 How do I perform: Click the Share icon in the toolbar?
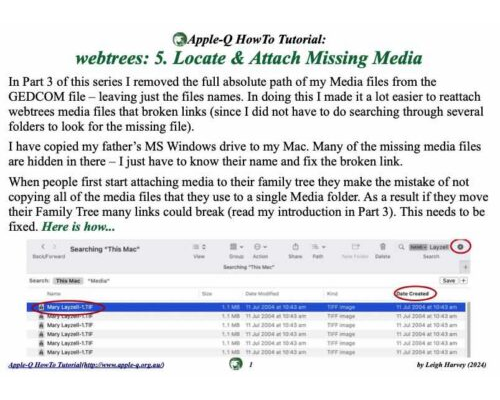point(295,247)
